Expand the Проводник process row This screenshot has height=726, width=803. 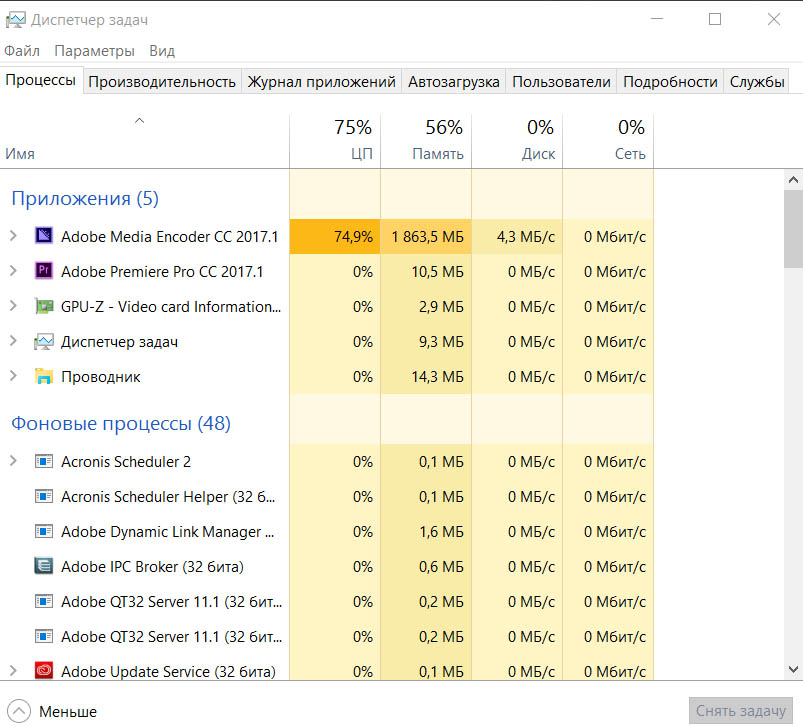13,376
